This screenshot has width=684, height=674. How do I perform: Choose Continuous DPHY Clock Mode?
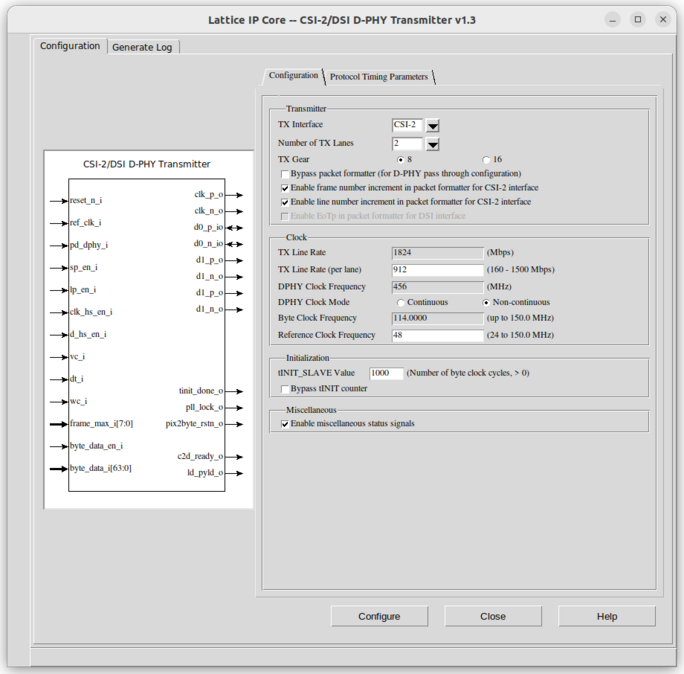401,302
